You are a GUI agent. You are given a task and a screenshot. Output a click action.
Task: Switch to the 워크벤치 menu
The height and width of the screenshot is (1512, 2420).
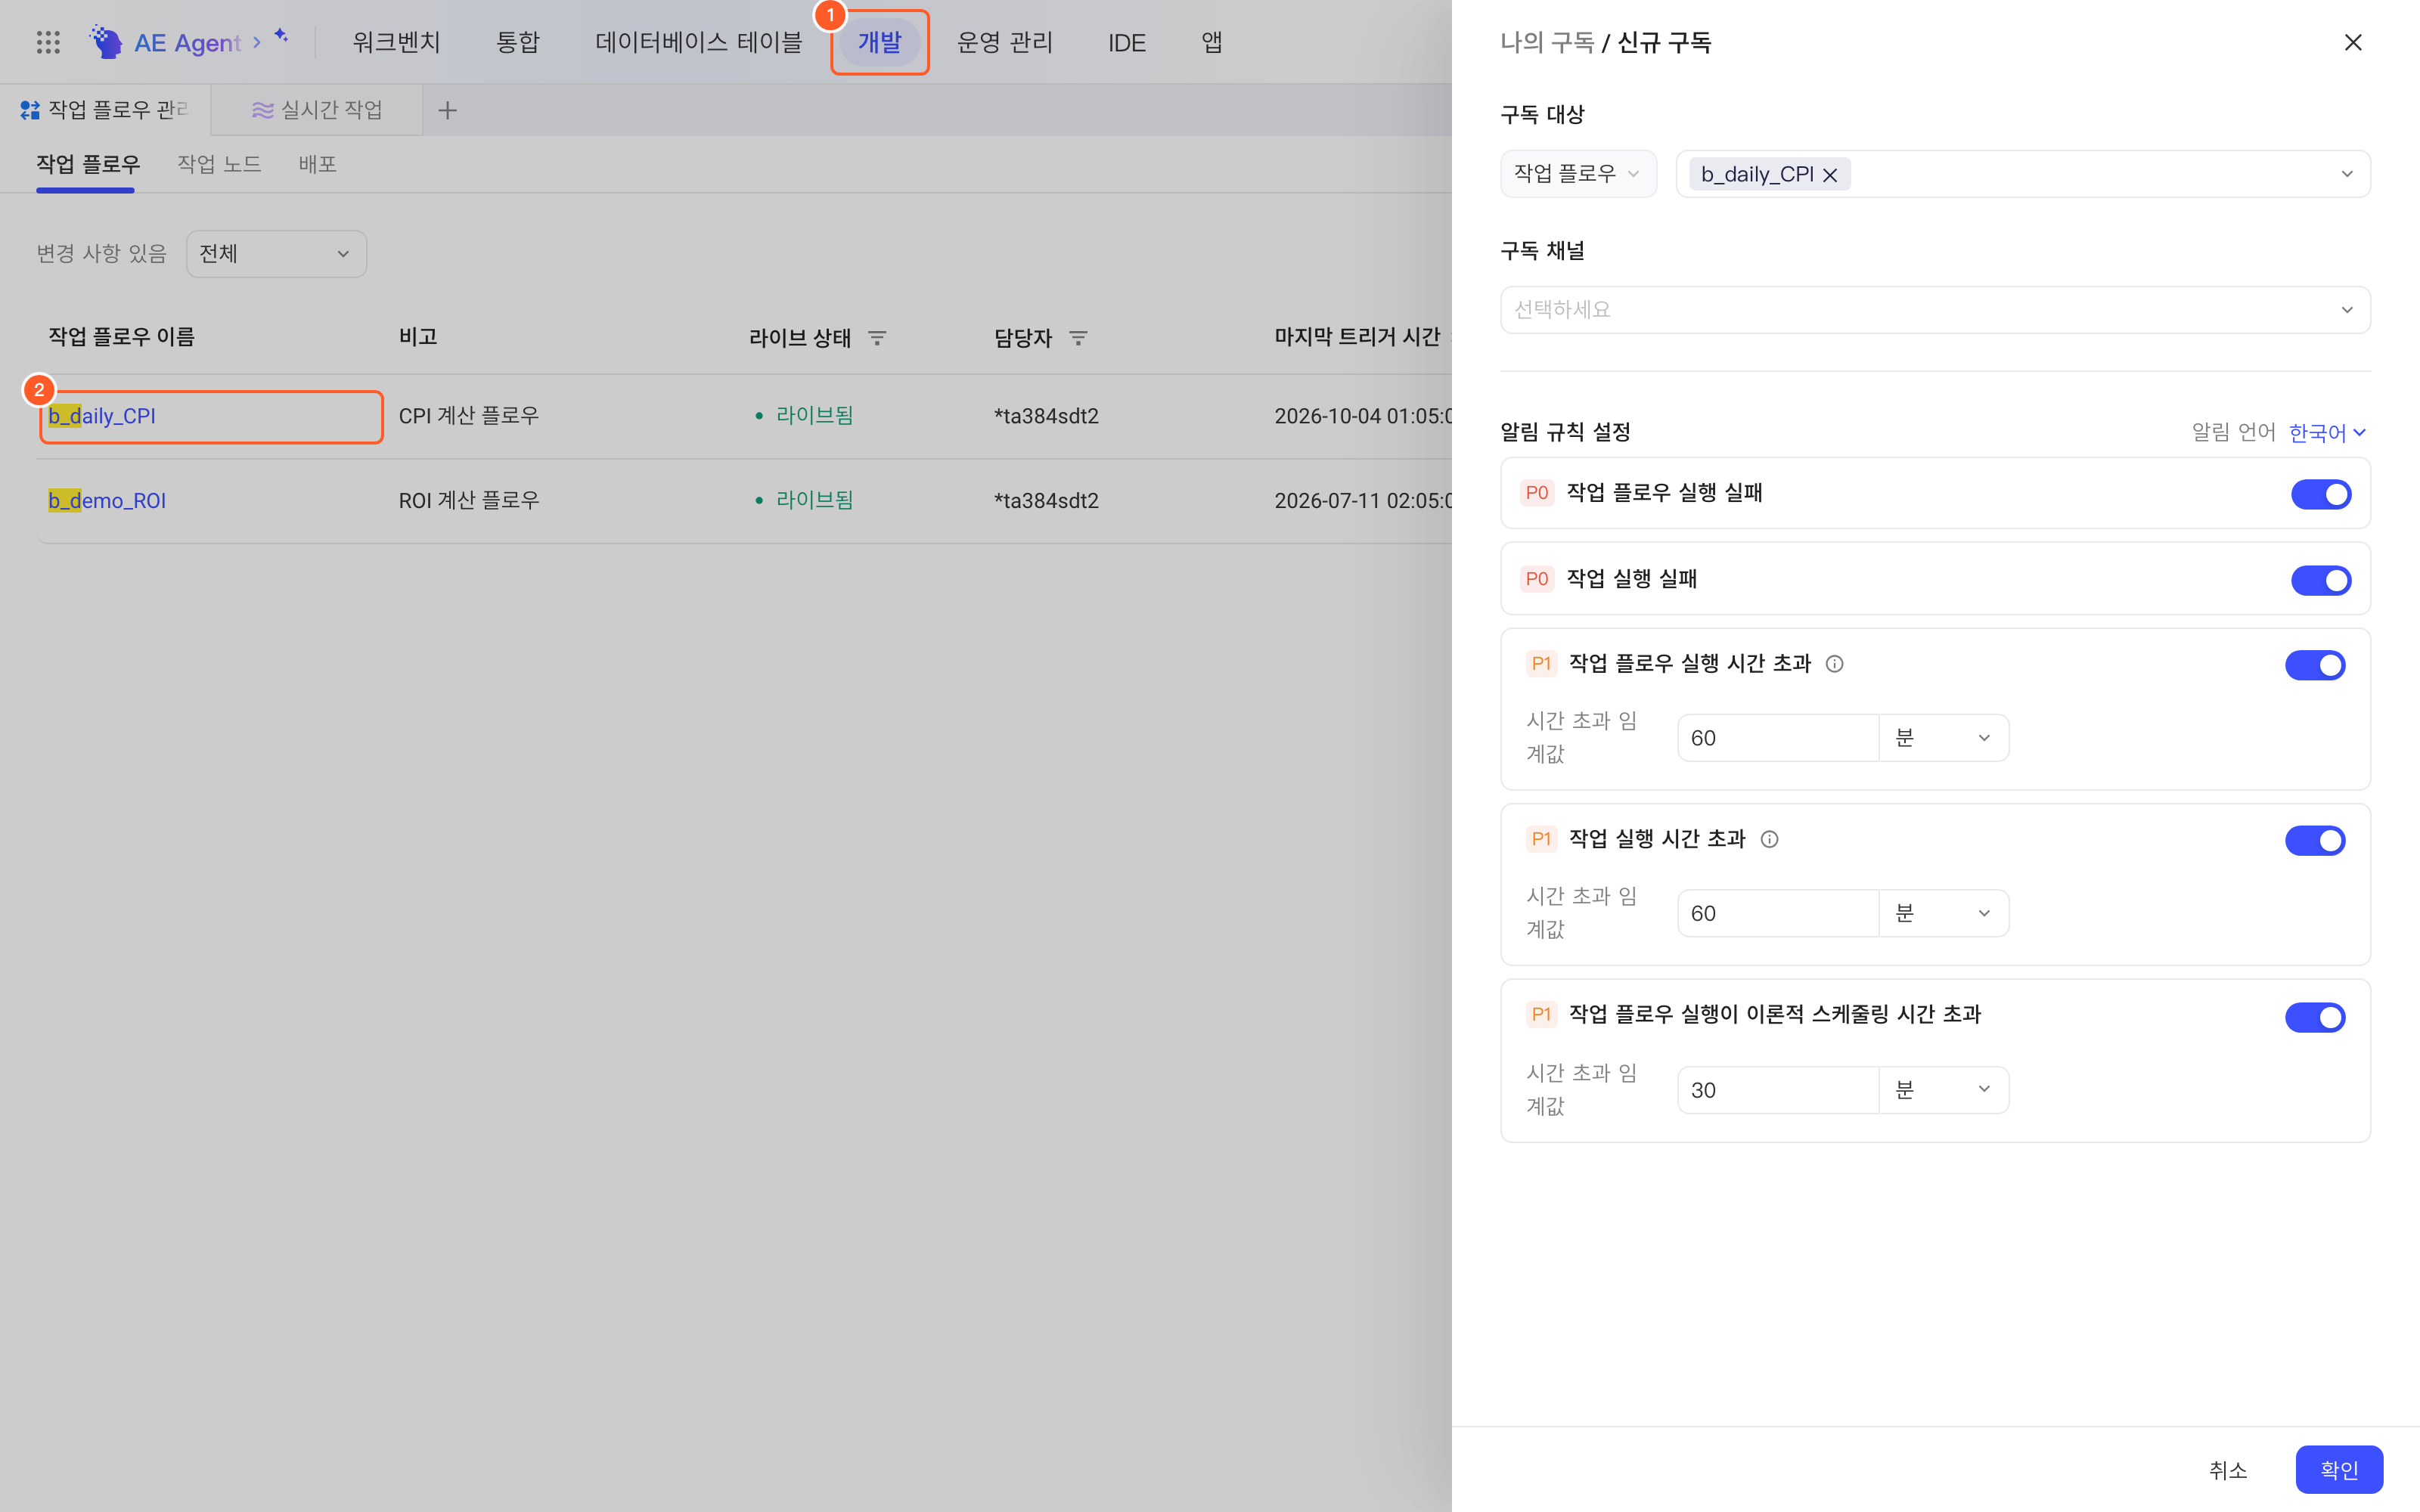[x=396, y=42]
